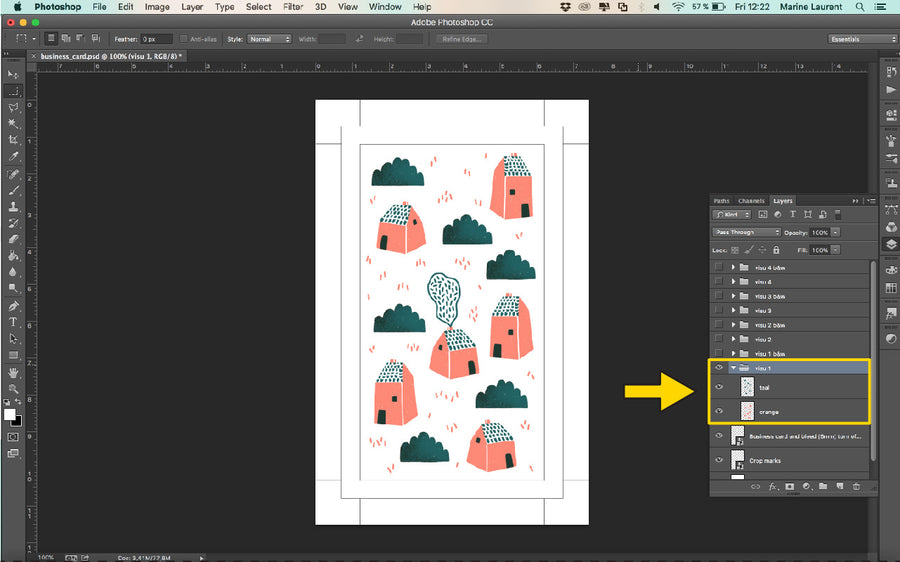
Task: Click the background color swatch
Action: click(x=17, y=422)
